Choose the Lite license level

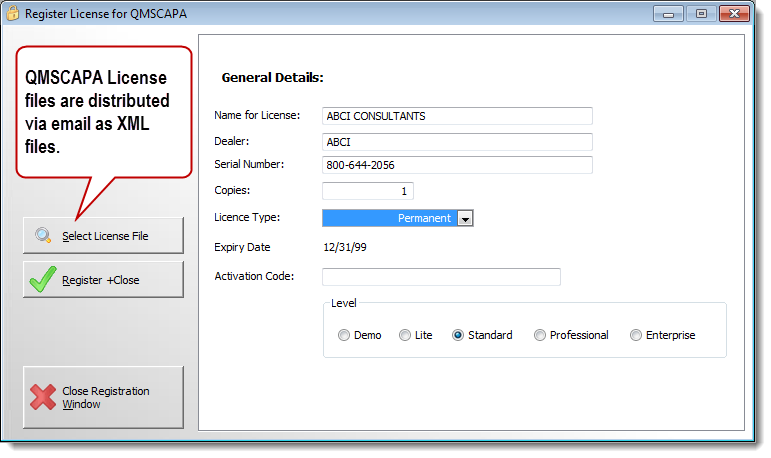(405, 335)
